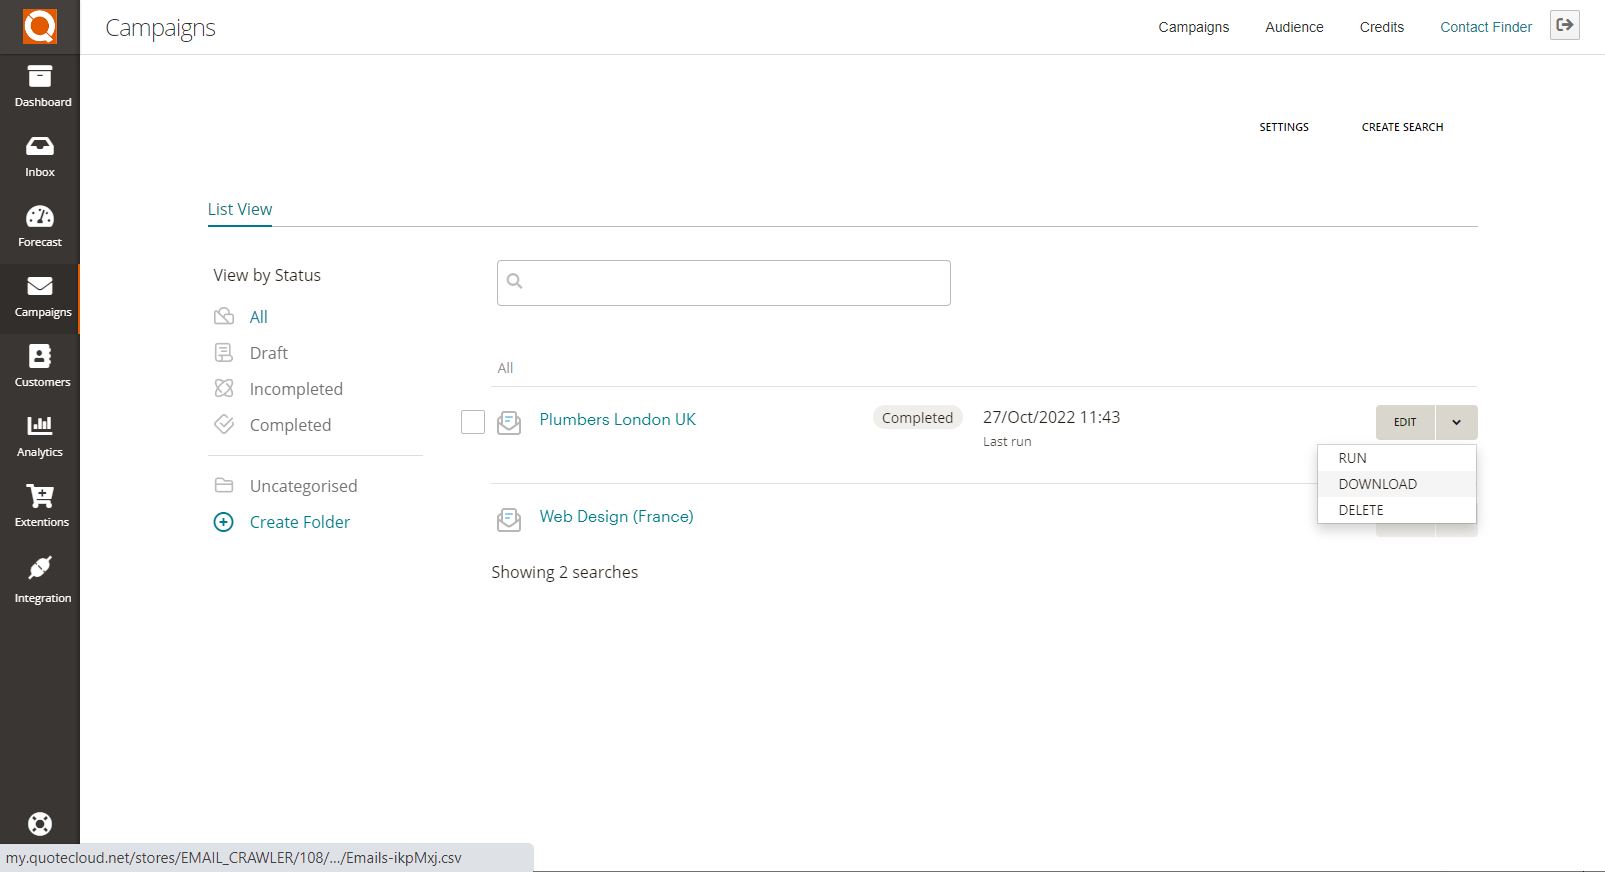This screenshot has width=1605, height=872.
Task: Click the View by Status heading
Action: tap(267, 275)
